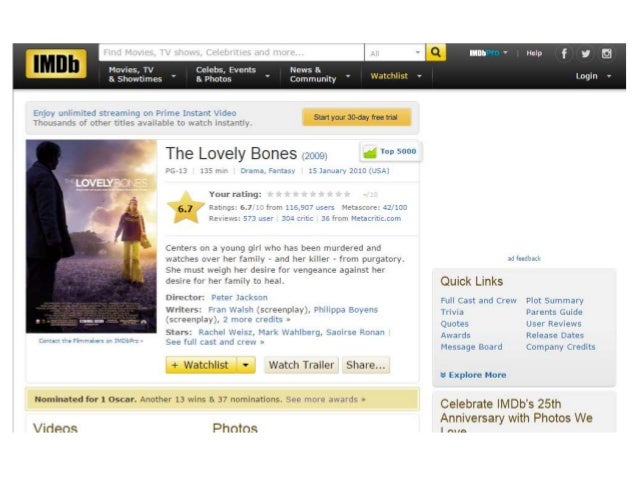
Task: Open the Movies, TV & Showtimes menu
Action: click(x=142, y=75)
